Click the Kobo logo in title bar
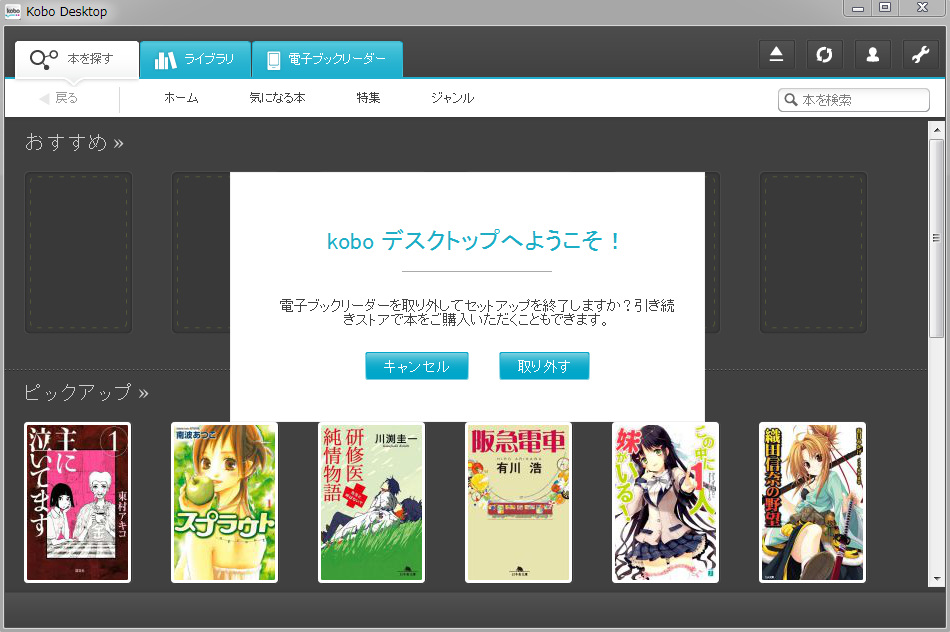The image size is (950, 632). [13, 12]
